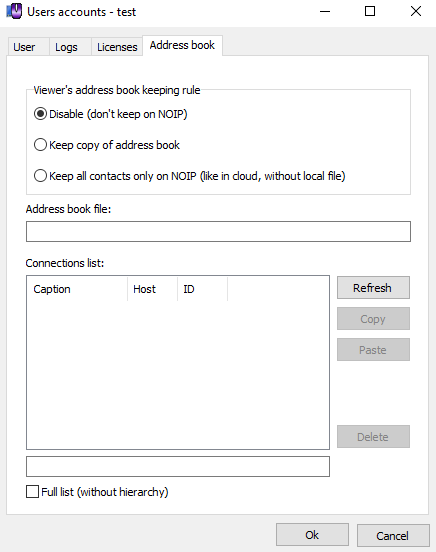Click the text field below connections list
Screen dimensions: 436x552
coord(178,466)
